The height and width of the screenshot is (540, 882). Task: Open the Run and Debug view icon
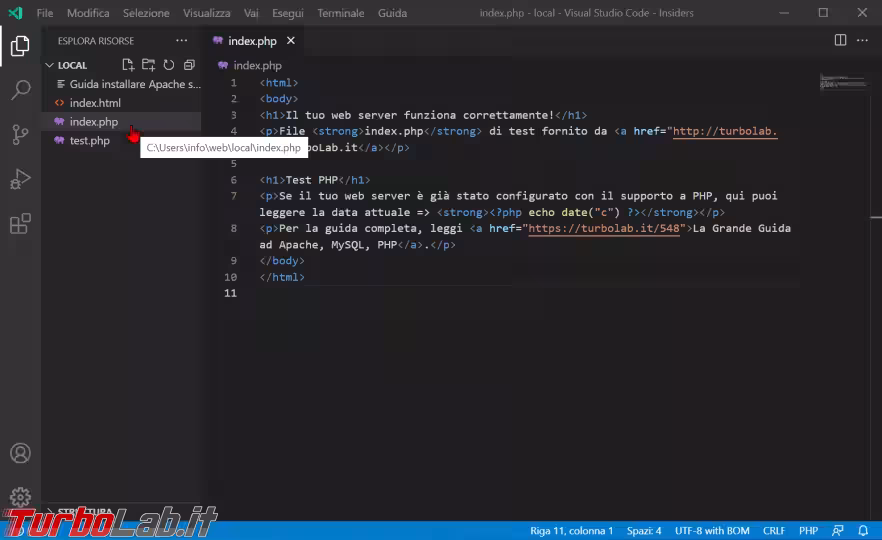20,179
